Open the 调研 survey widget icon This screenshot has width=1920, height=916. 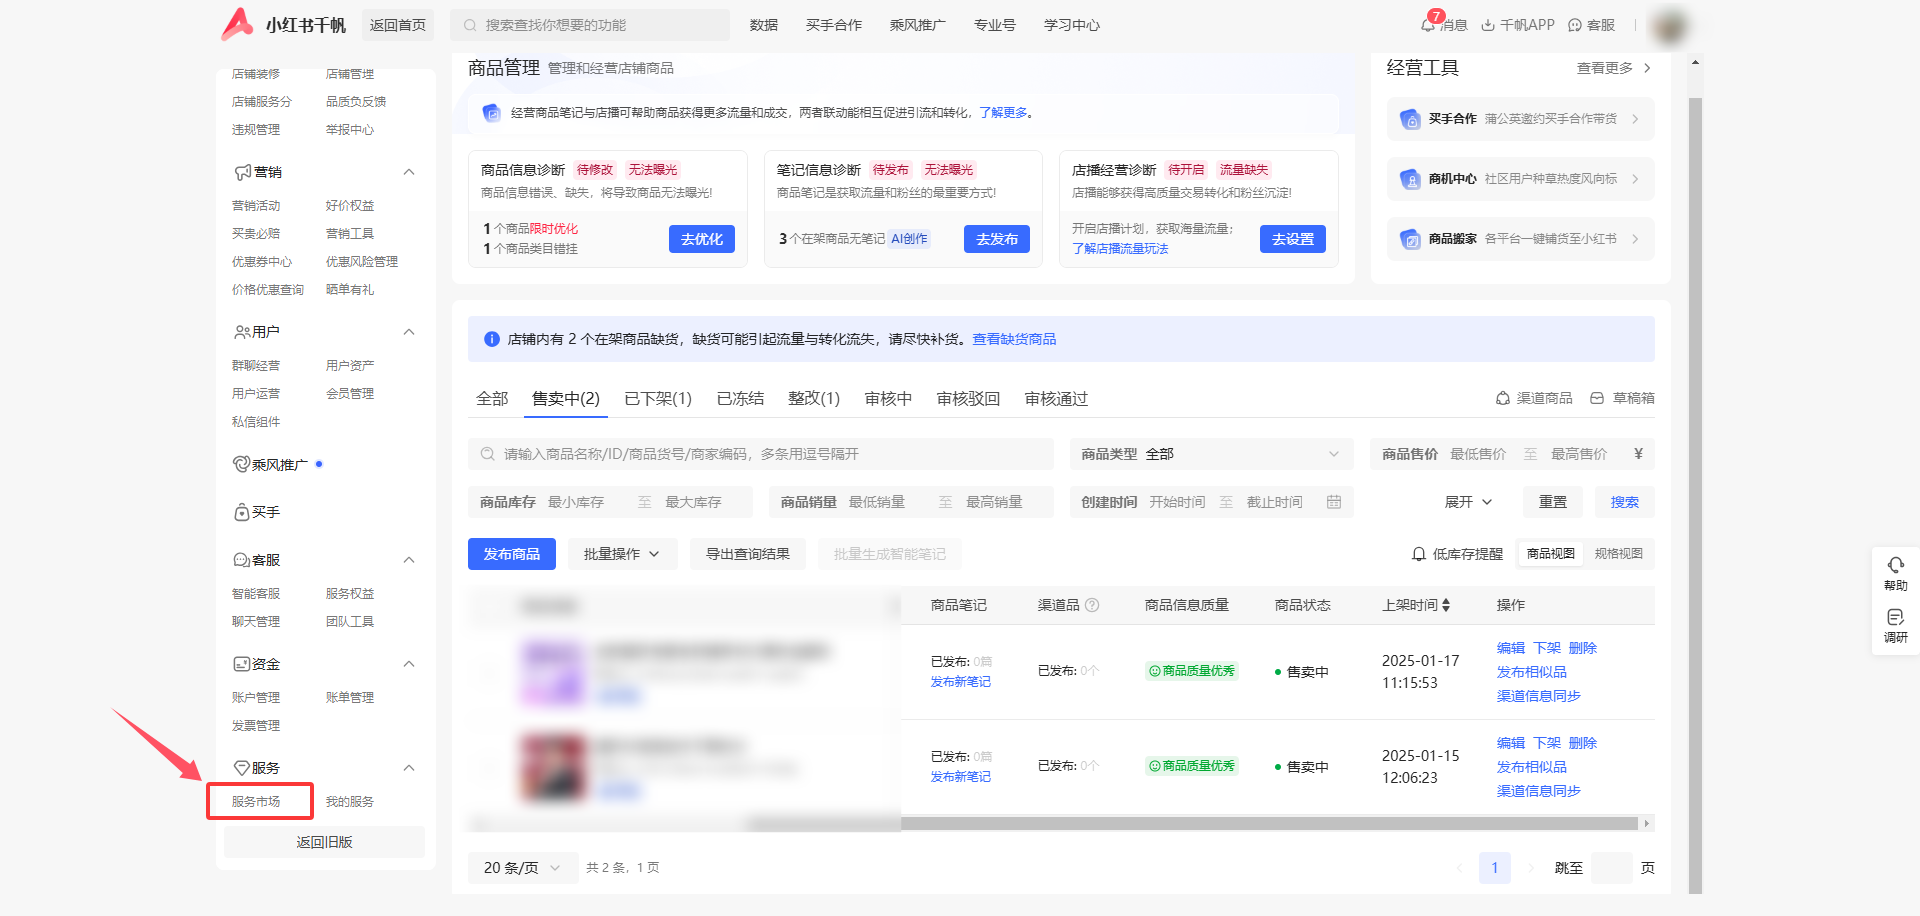tap(1895, 618)
